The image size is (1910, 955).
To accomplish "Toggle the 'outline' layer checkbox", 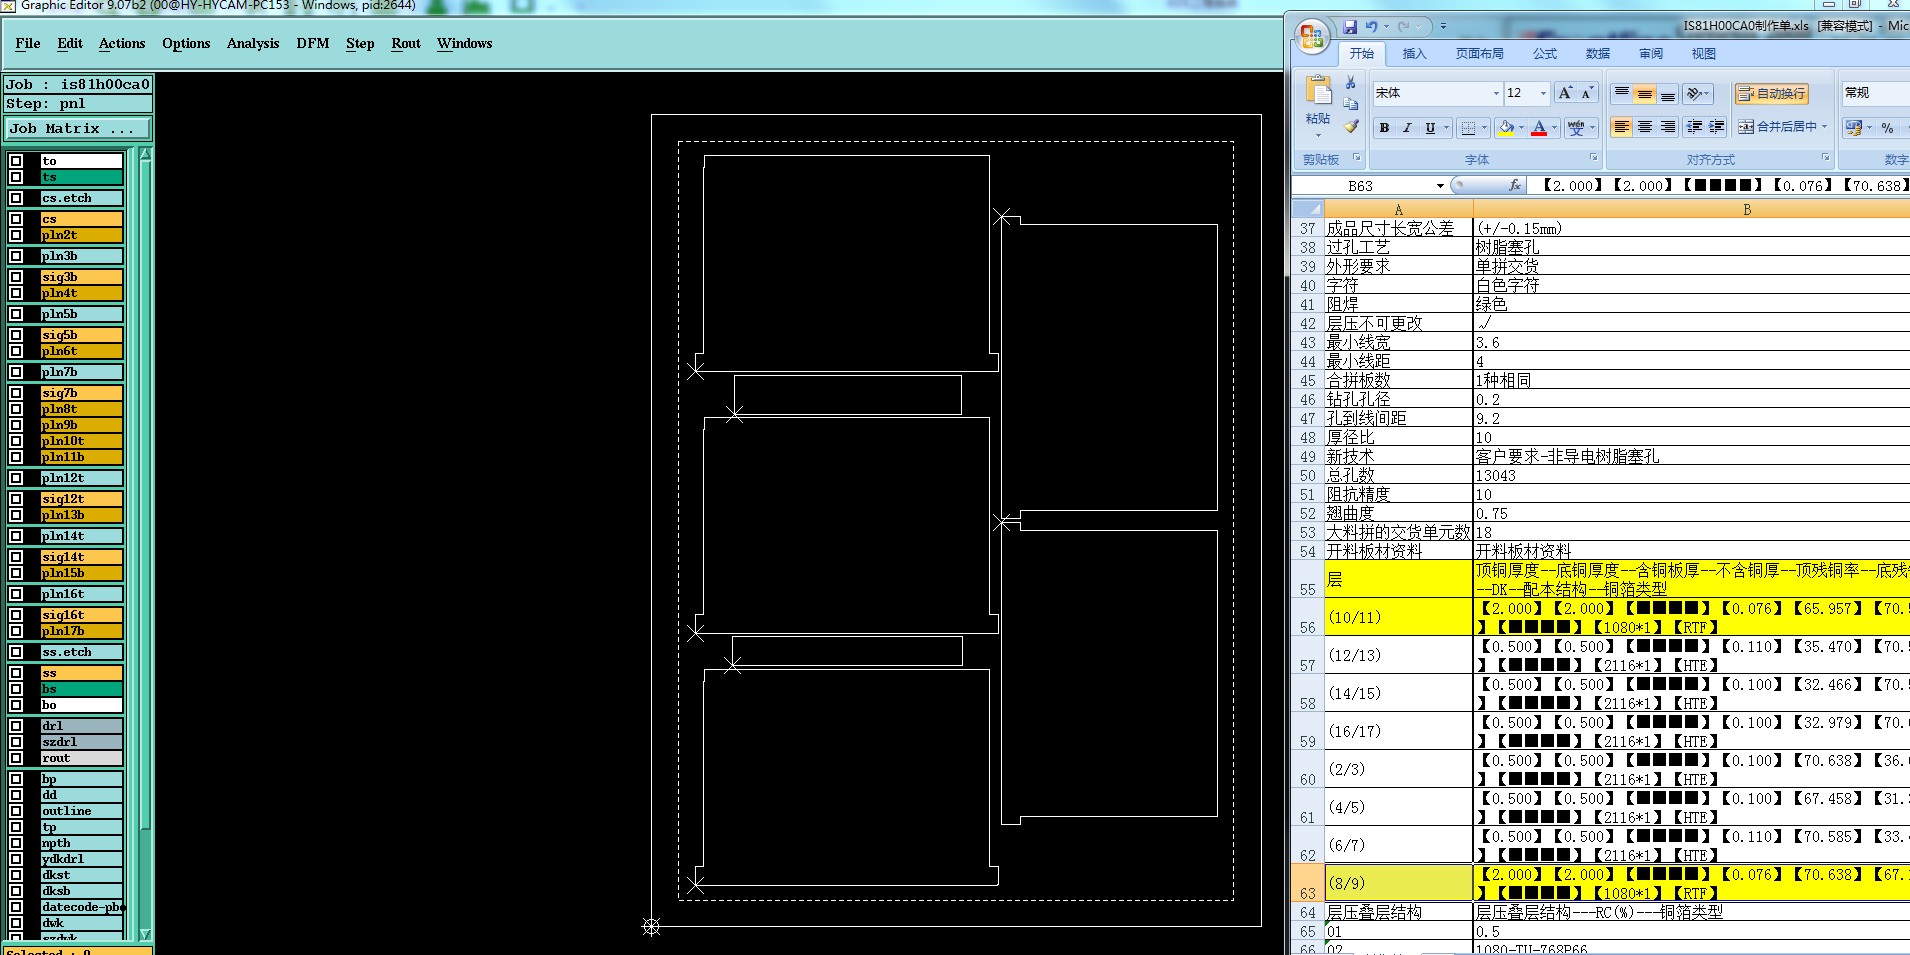I will [x=16, y=811].
